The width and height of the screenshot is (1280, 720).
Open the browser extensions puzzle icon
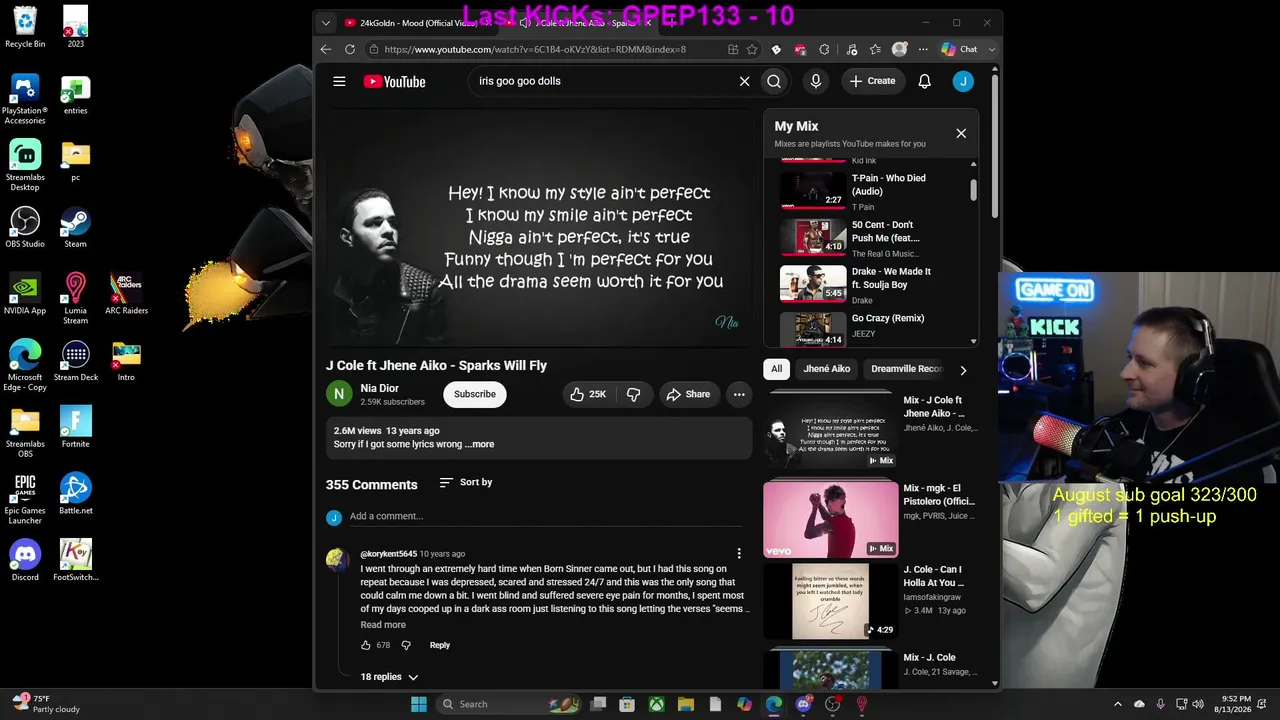click(x=824, y=49)
